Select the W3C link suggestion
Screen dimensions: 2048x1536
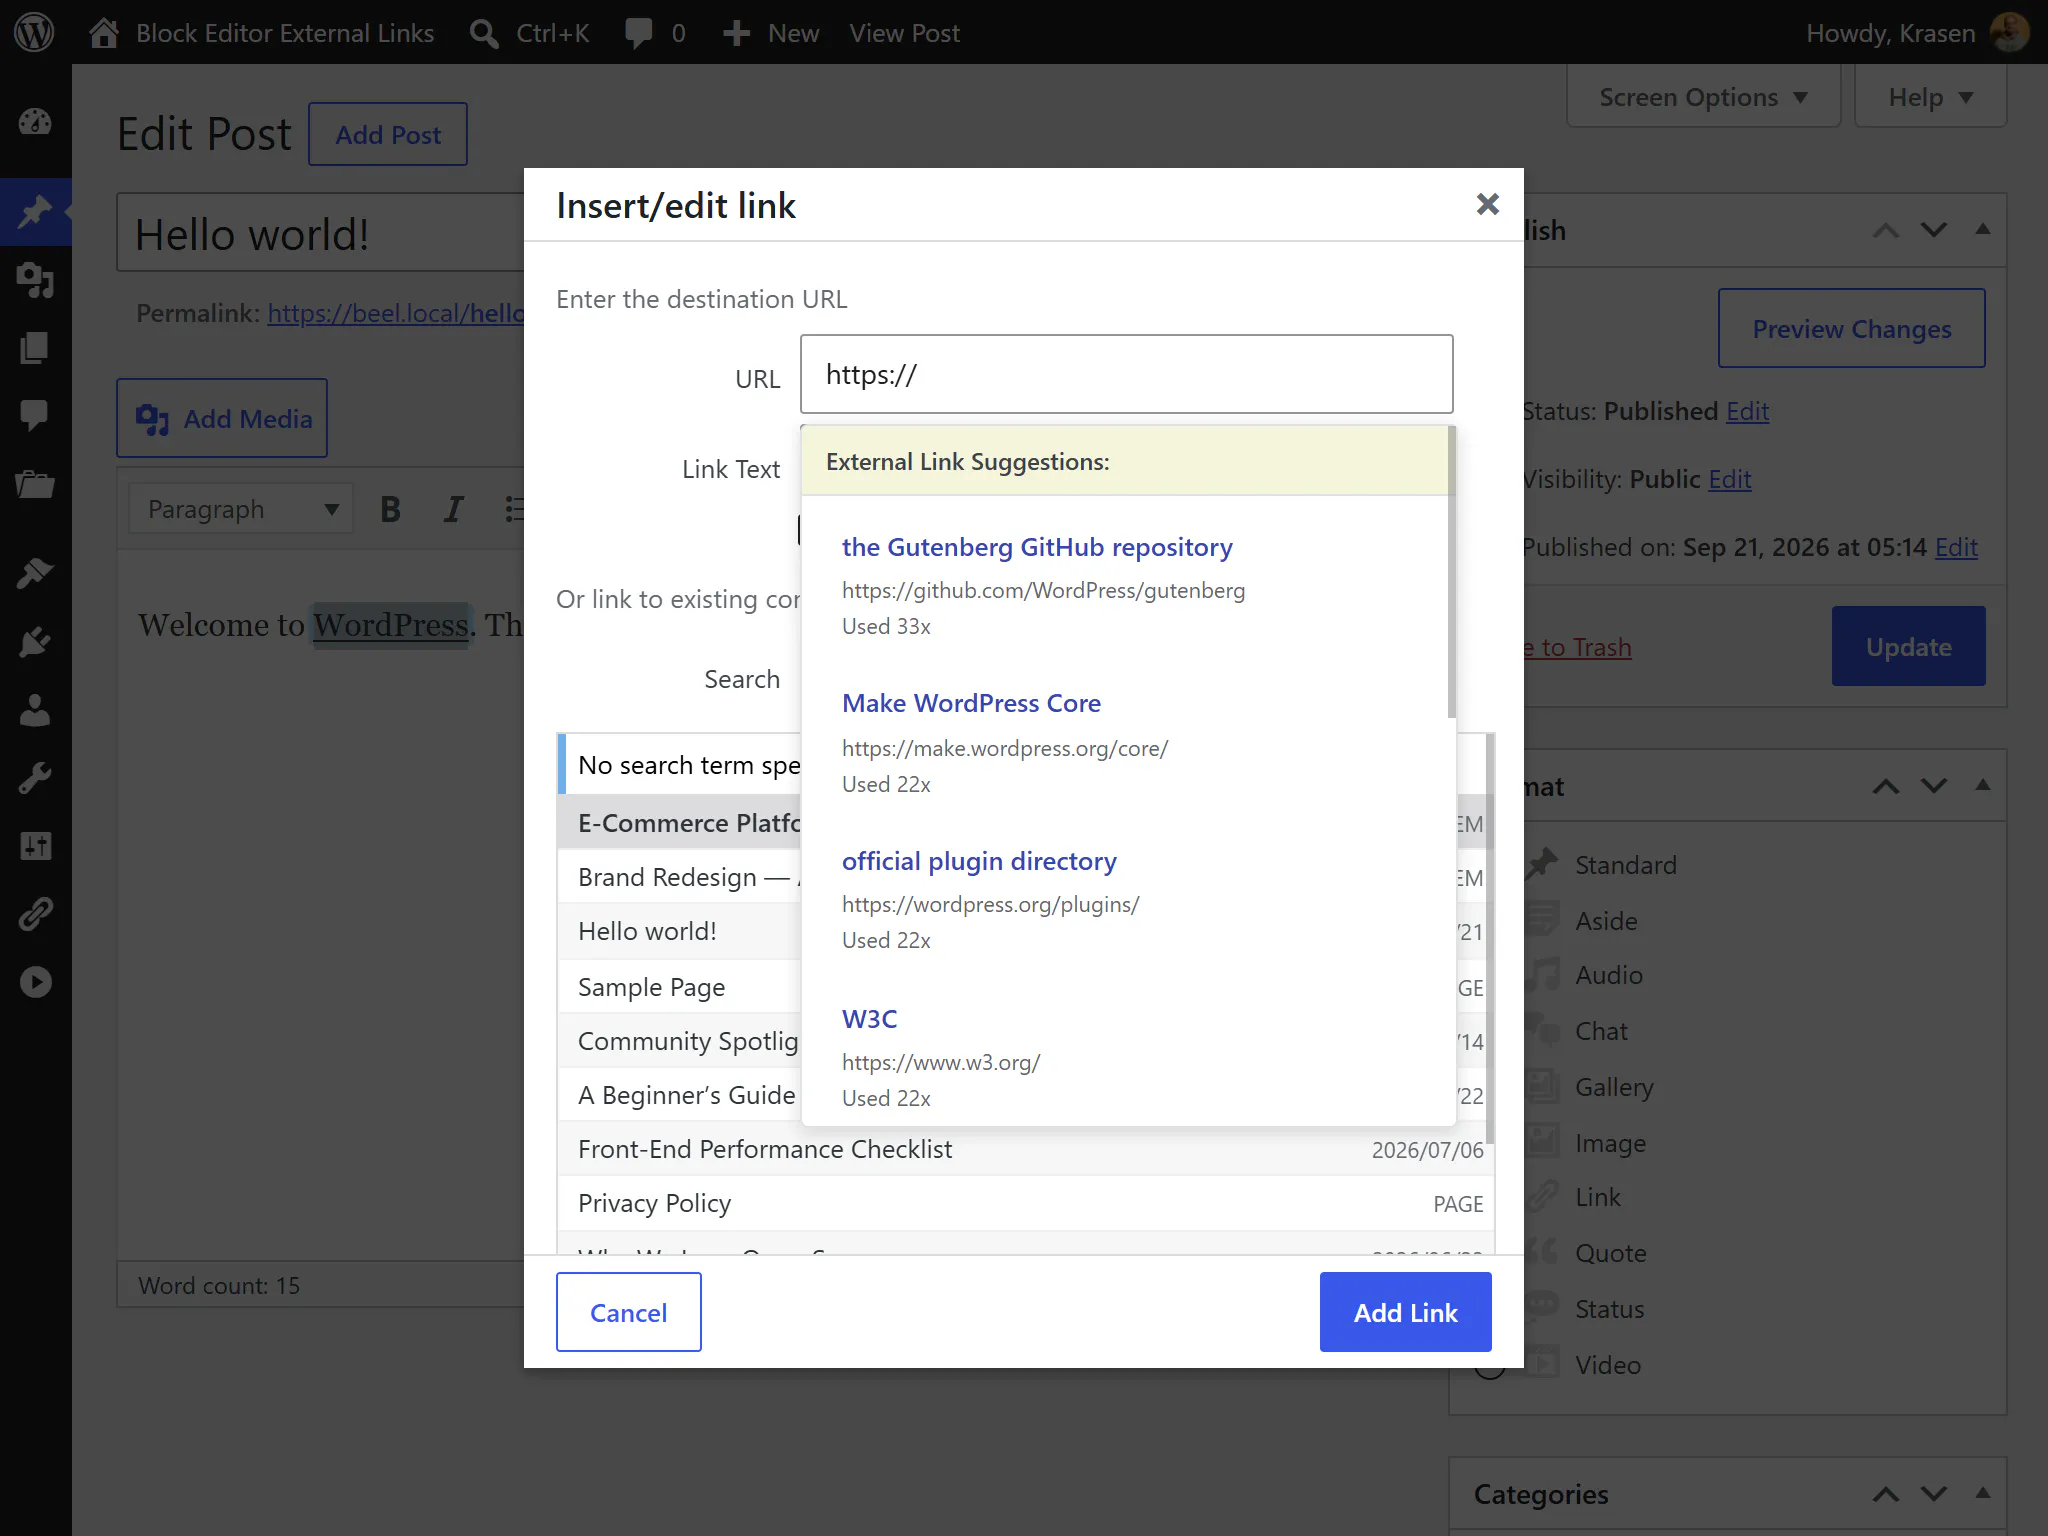point(1125,1057)
